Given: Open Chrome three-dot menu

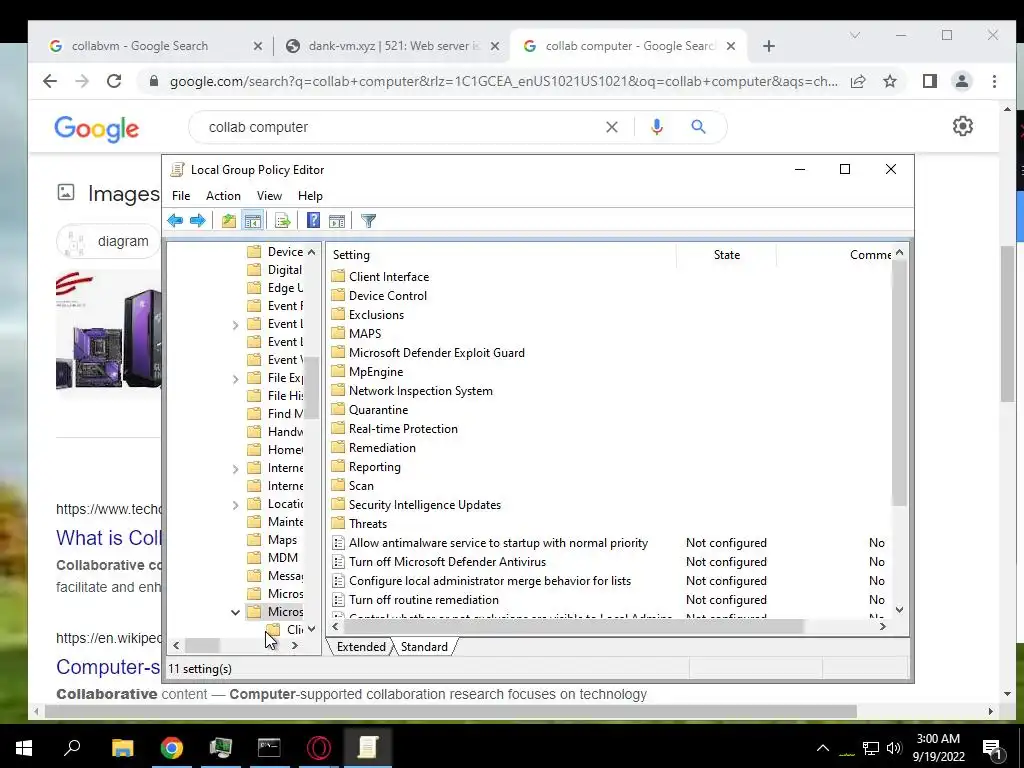Looking at the screenshot, I should tap(994, 81).
